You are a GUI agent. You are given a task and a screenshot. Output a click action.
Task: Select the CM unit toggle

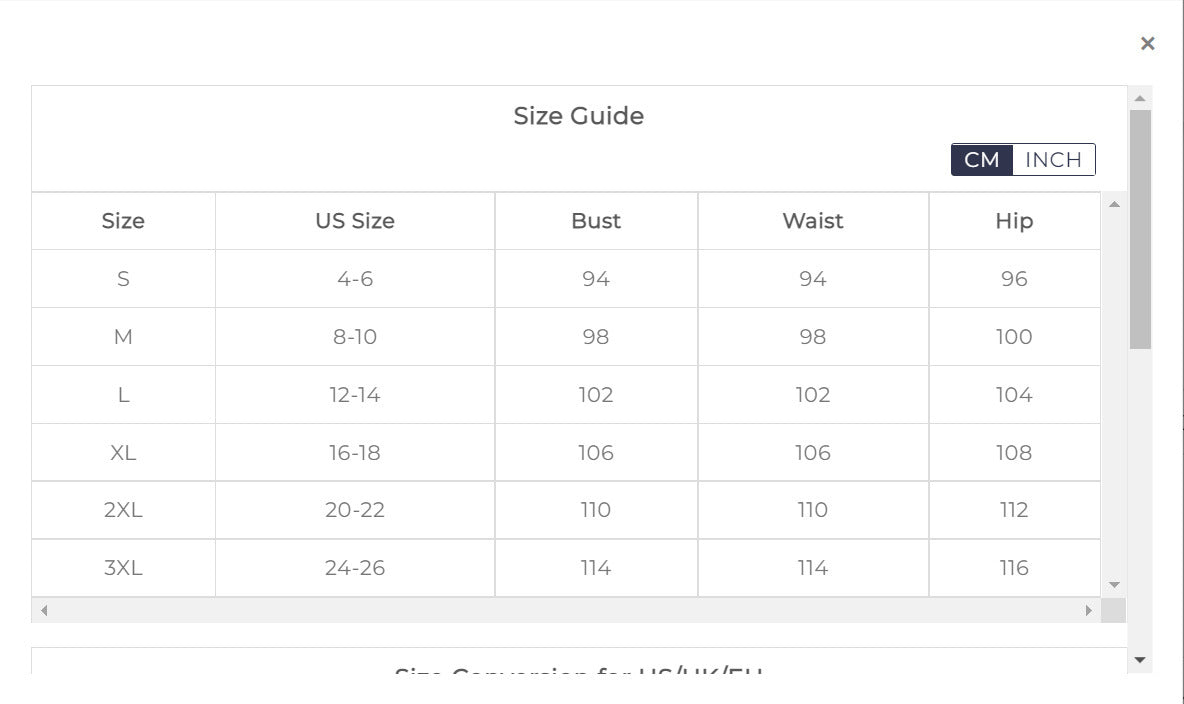(982, 160)
